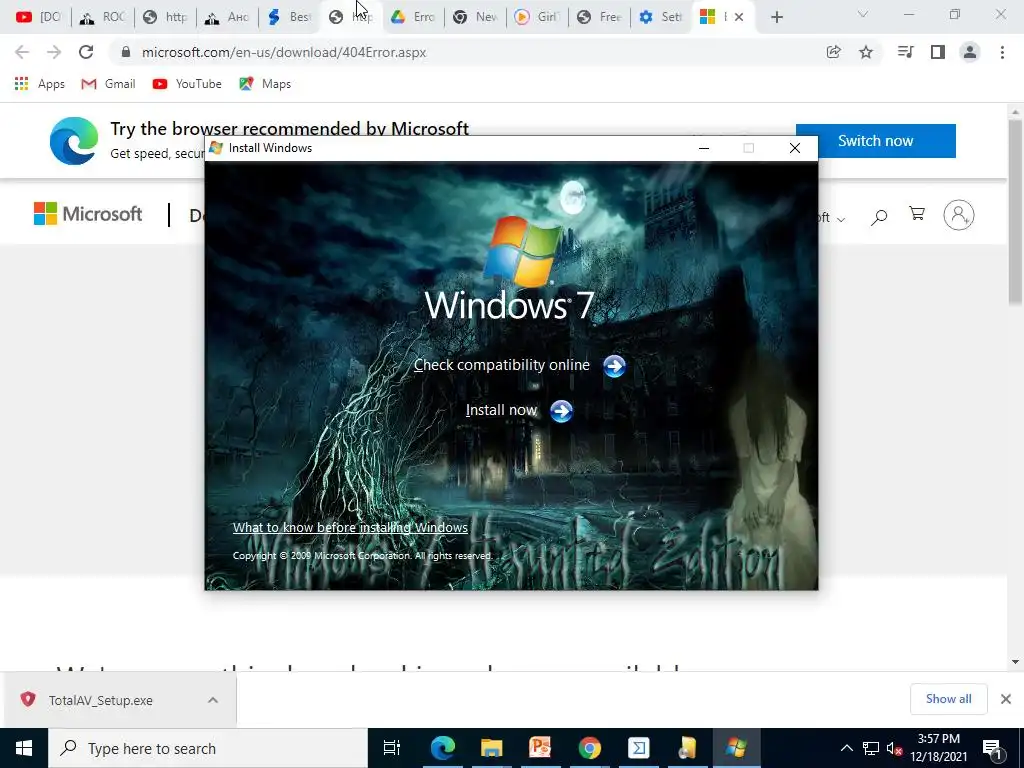Open the Best browser tab
The image size is (1024, 768).
(x=291, y=17)
